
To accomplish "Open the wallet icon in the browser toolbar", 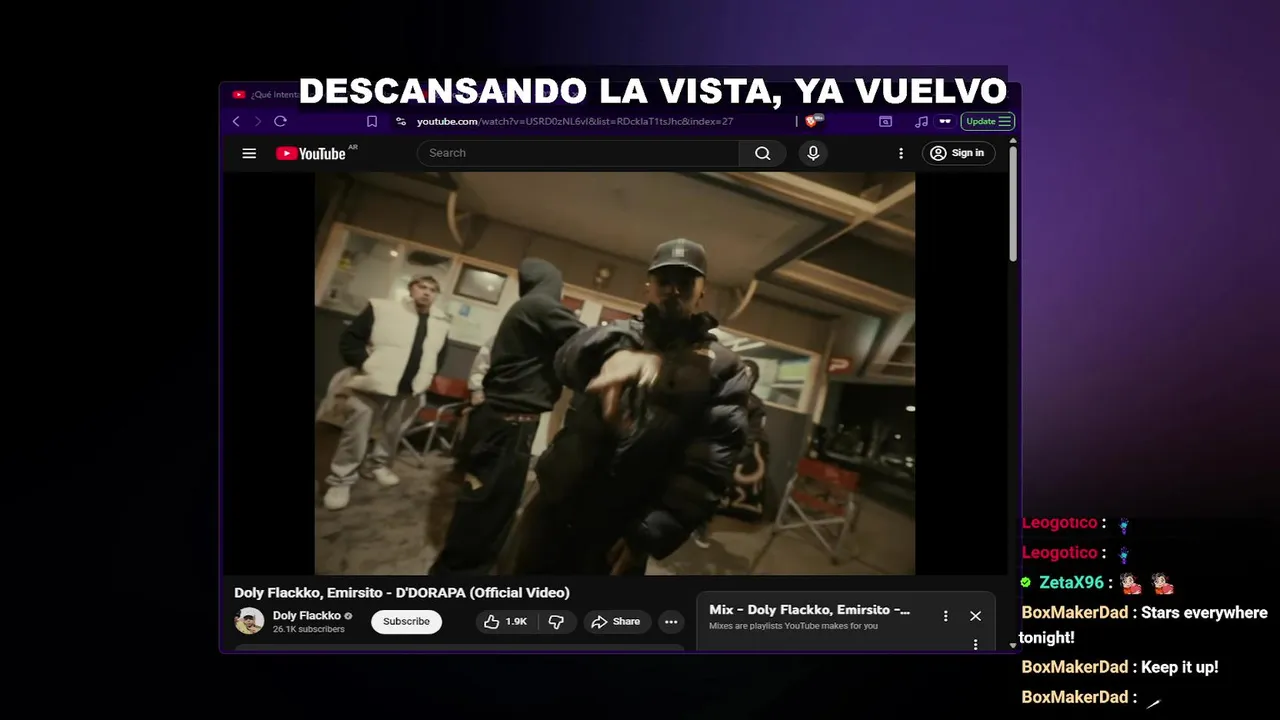I will pos(885,121).
